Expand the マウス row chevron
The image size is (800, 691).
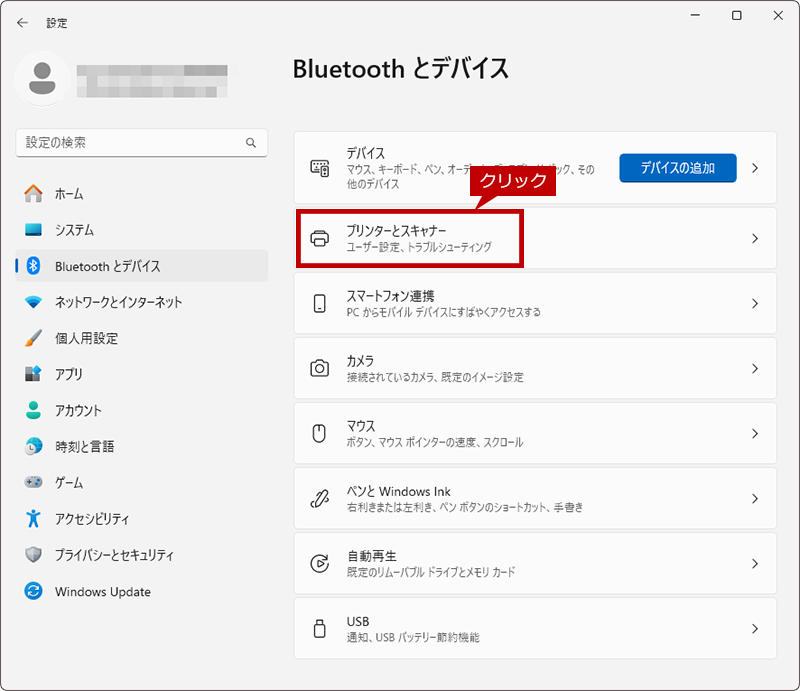[x=755, y=433]
